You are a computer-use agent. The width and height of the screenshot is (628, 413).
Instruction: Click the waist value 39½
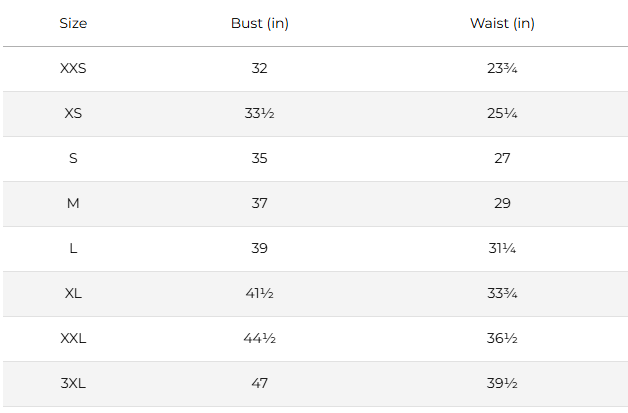point(502,383)
